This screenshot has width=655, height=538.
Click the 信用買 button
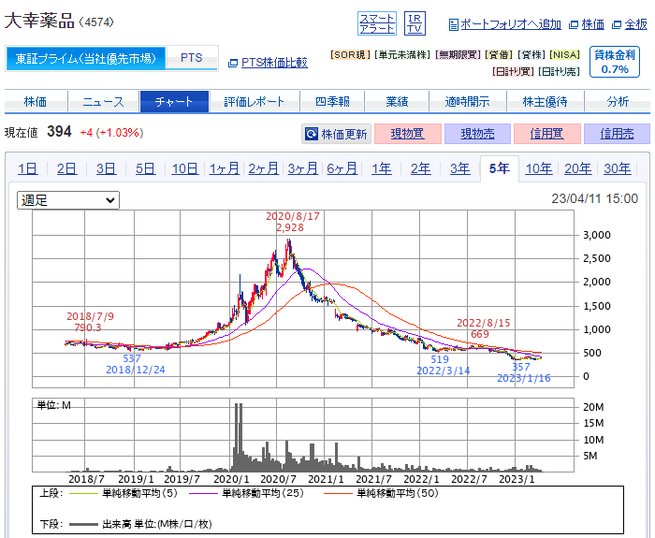click(547, 134)
